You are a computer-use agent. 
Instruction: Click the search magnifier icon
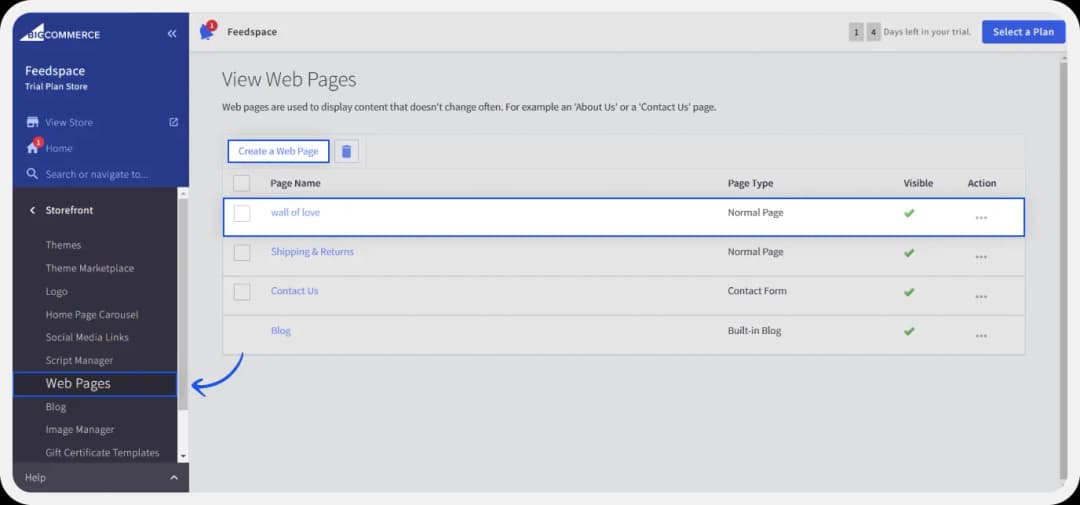pos(32,174)
